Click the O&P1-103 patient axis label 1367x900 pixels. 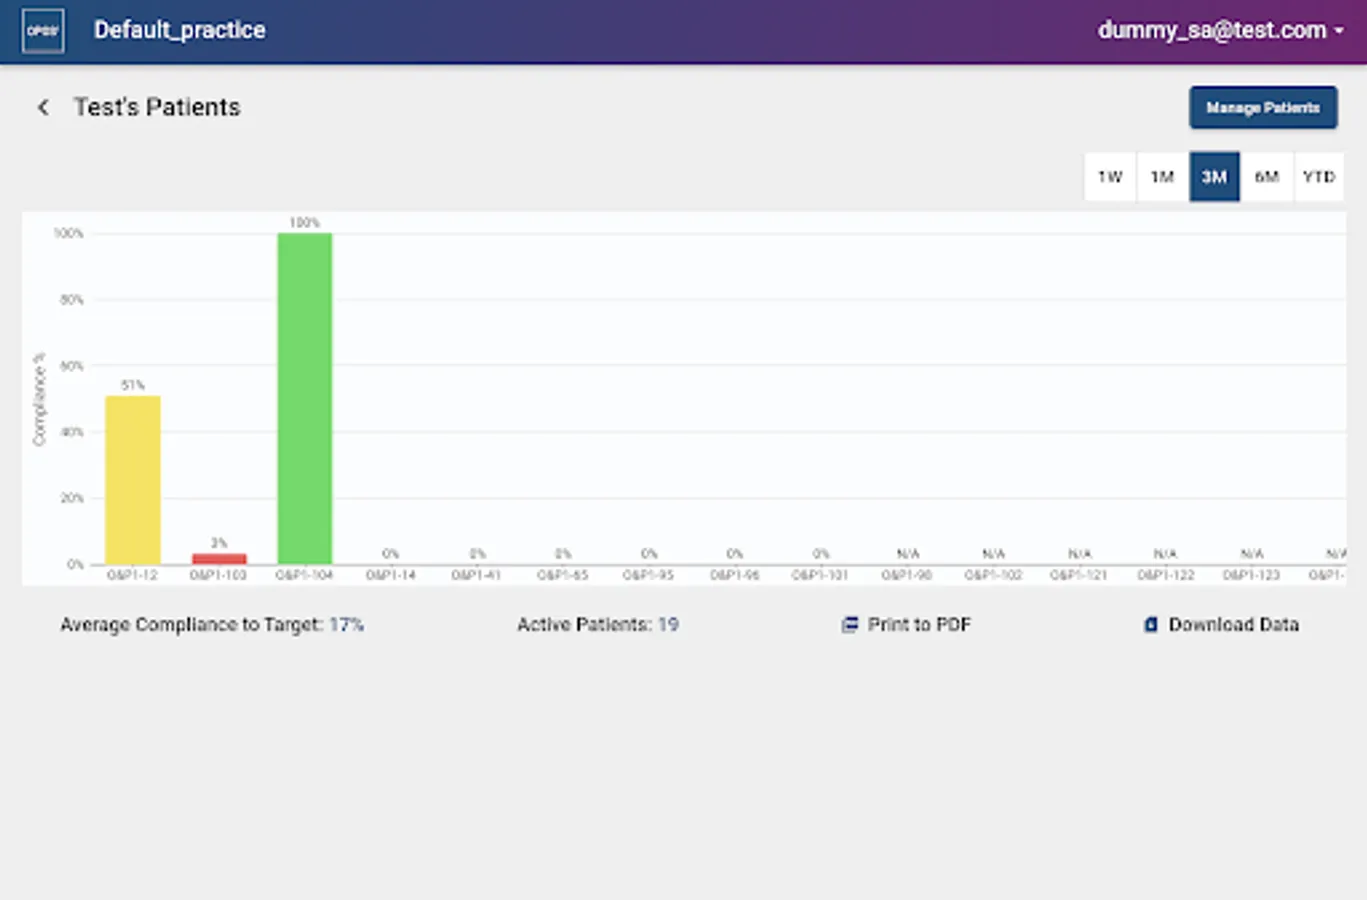(x=218, y=575)
